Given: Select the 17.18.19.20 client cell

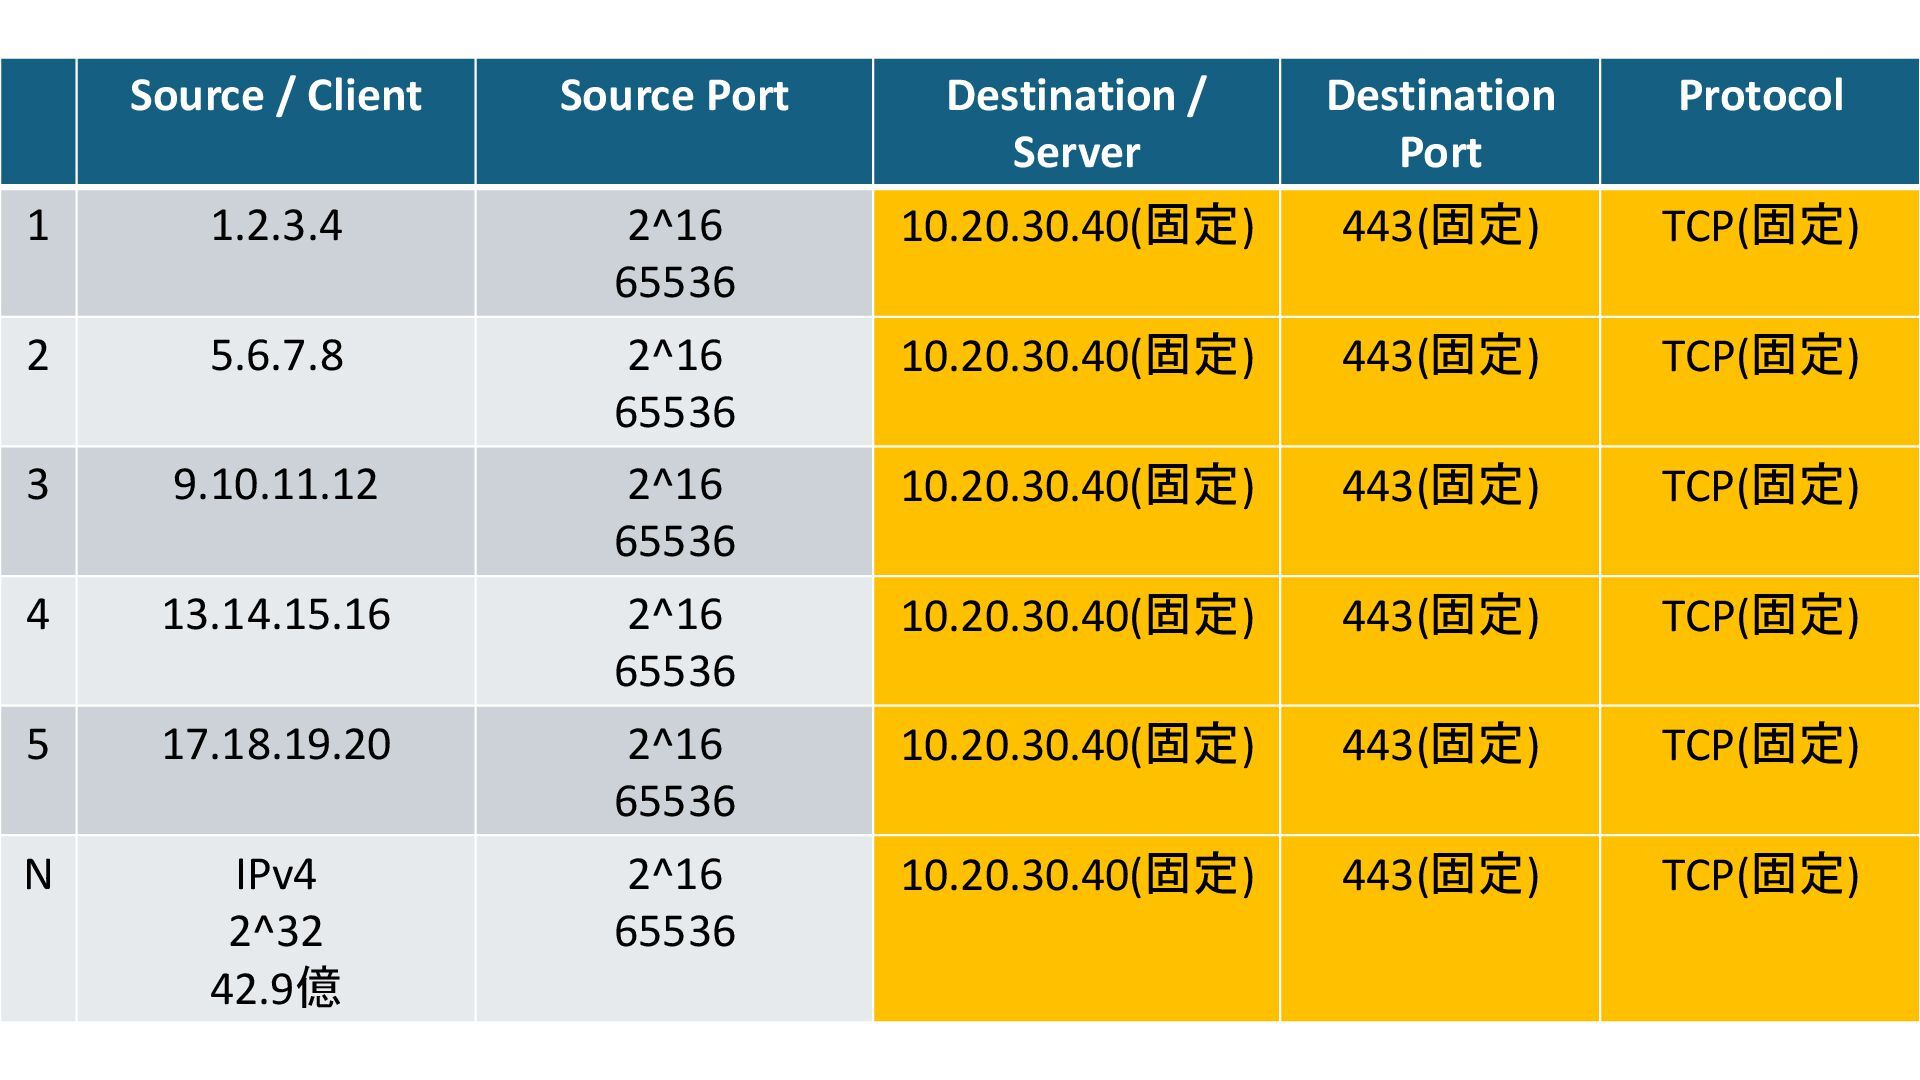Looking at the screenshot, I should (275, 771).
